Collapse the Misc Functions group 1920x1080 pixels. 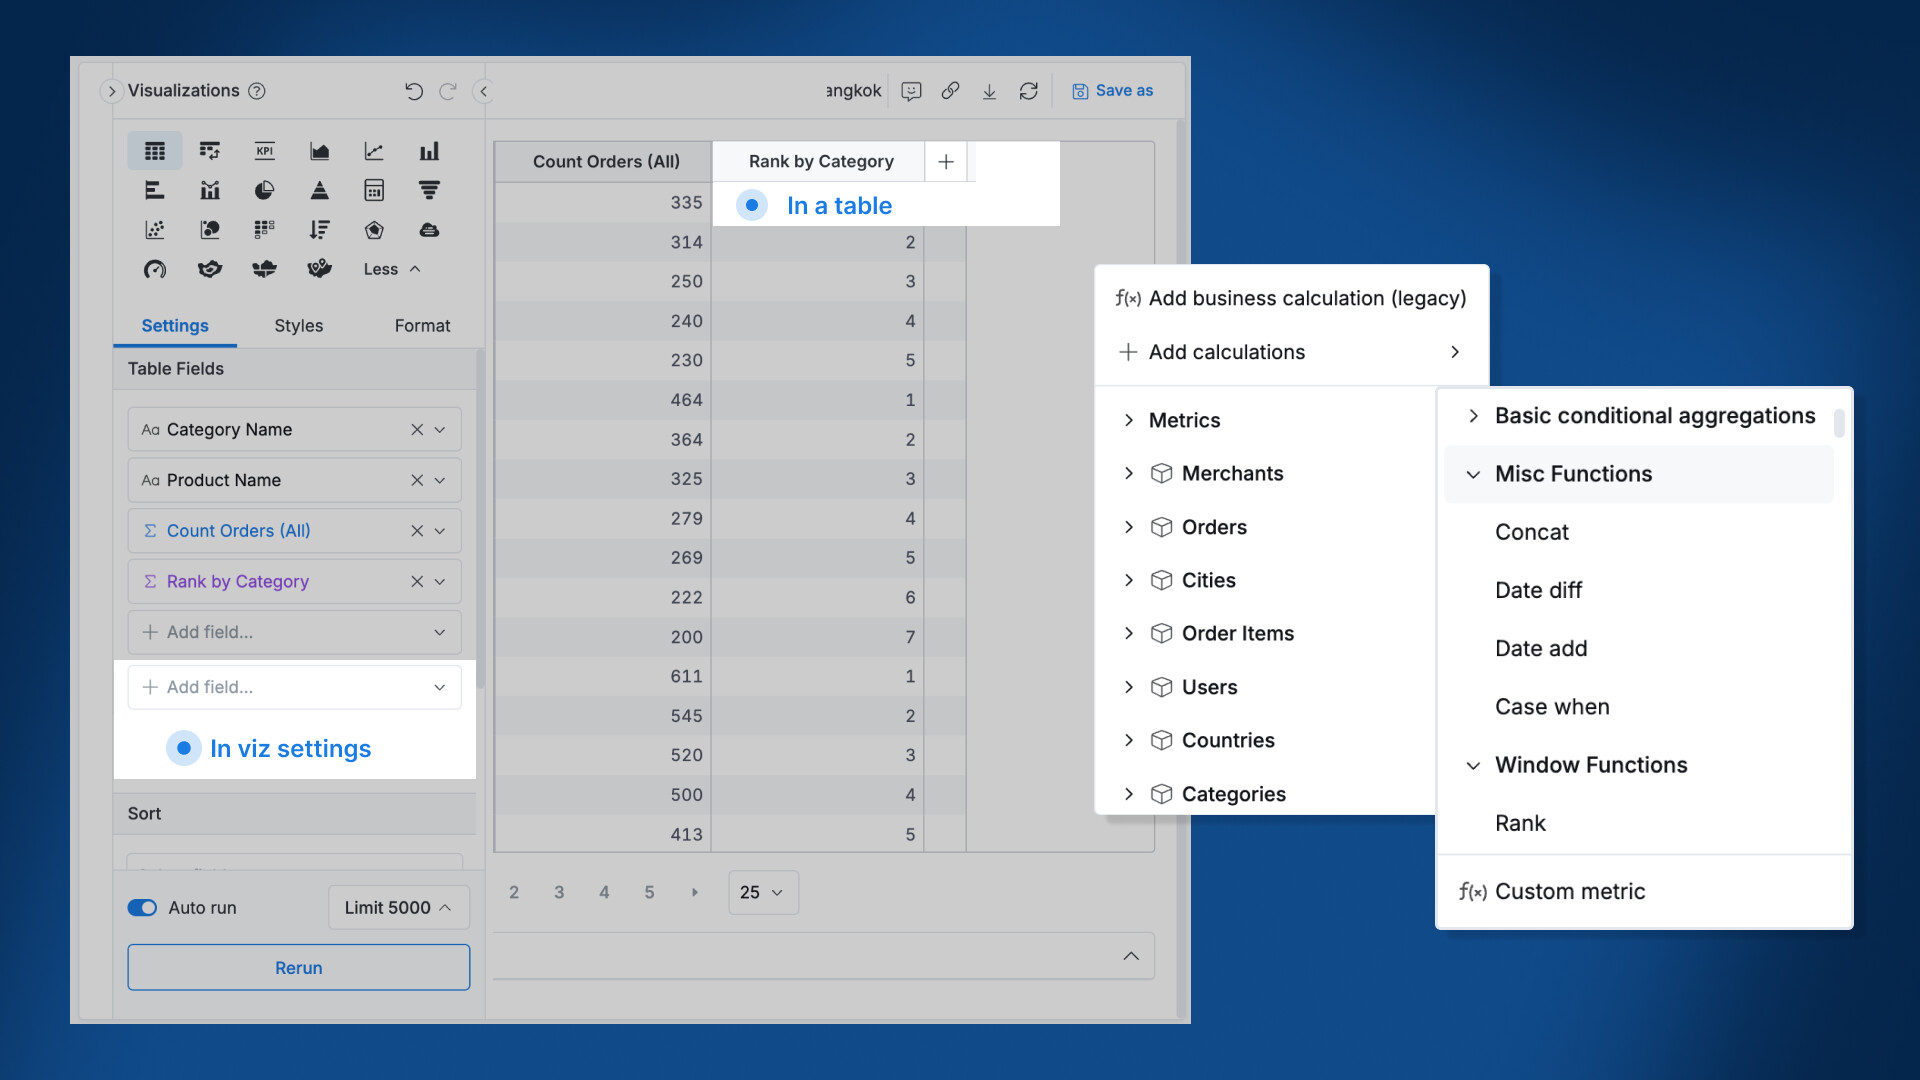[1473, 474]
